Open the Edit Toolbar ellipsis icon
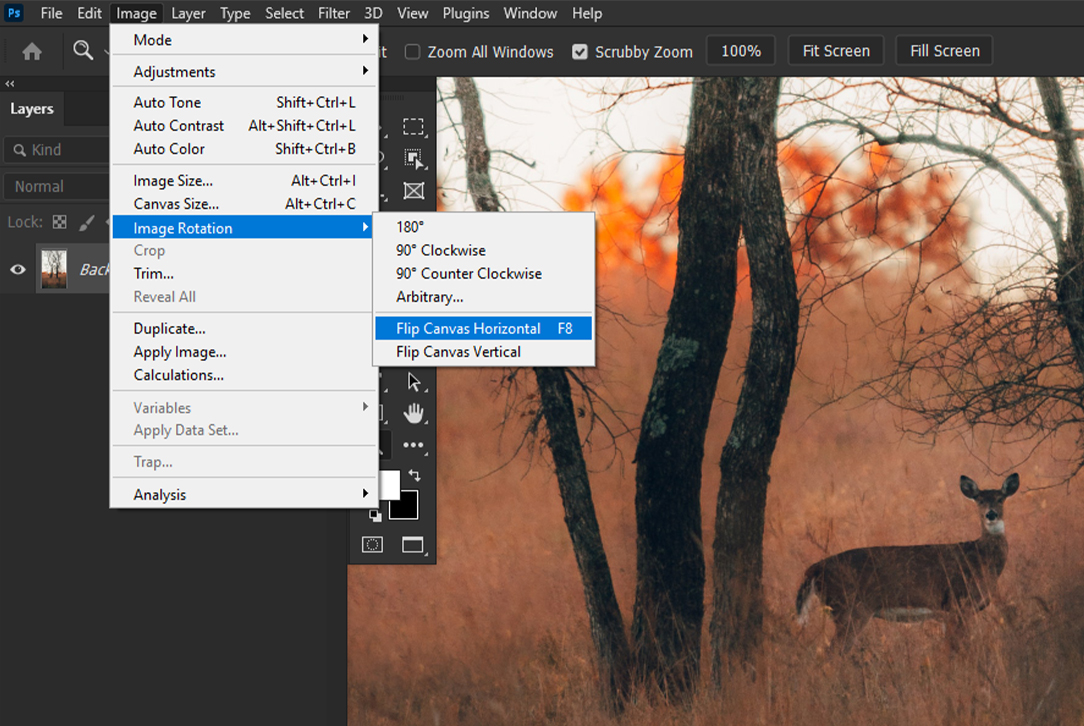The width and height of the screenshot is (1084, 726). pyautogui.click(x=414, y=444)
